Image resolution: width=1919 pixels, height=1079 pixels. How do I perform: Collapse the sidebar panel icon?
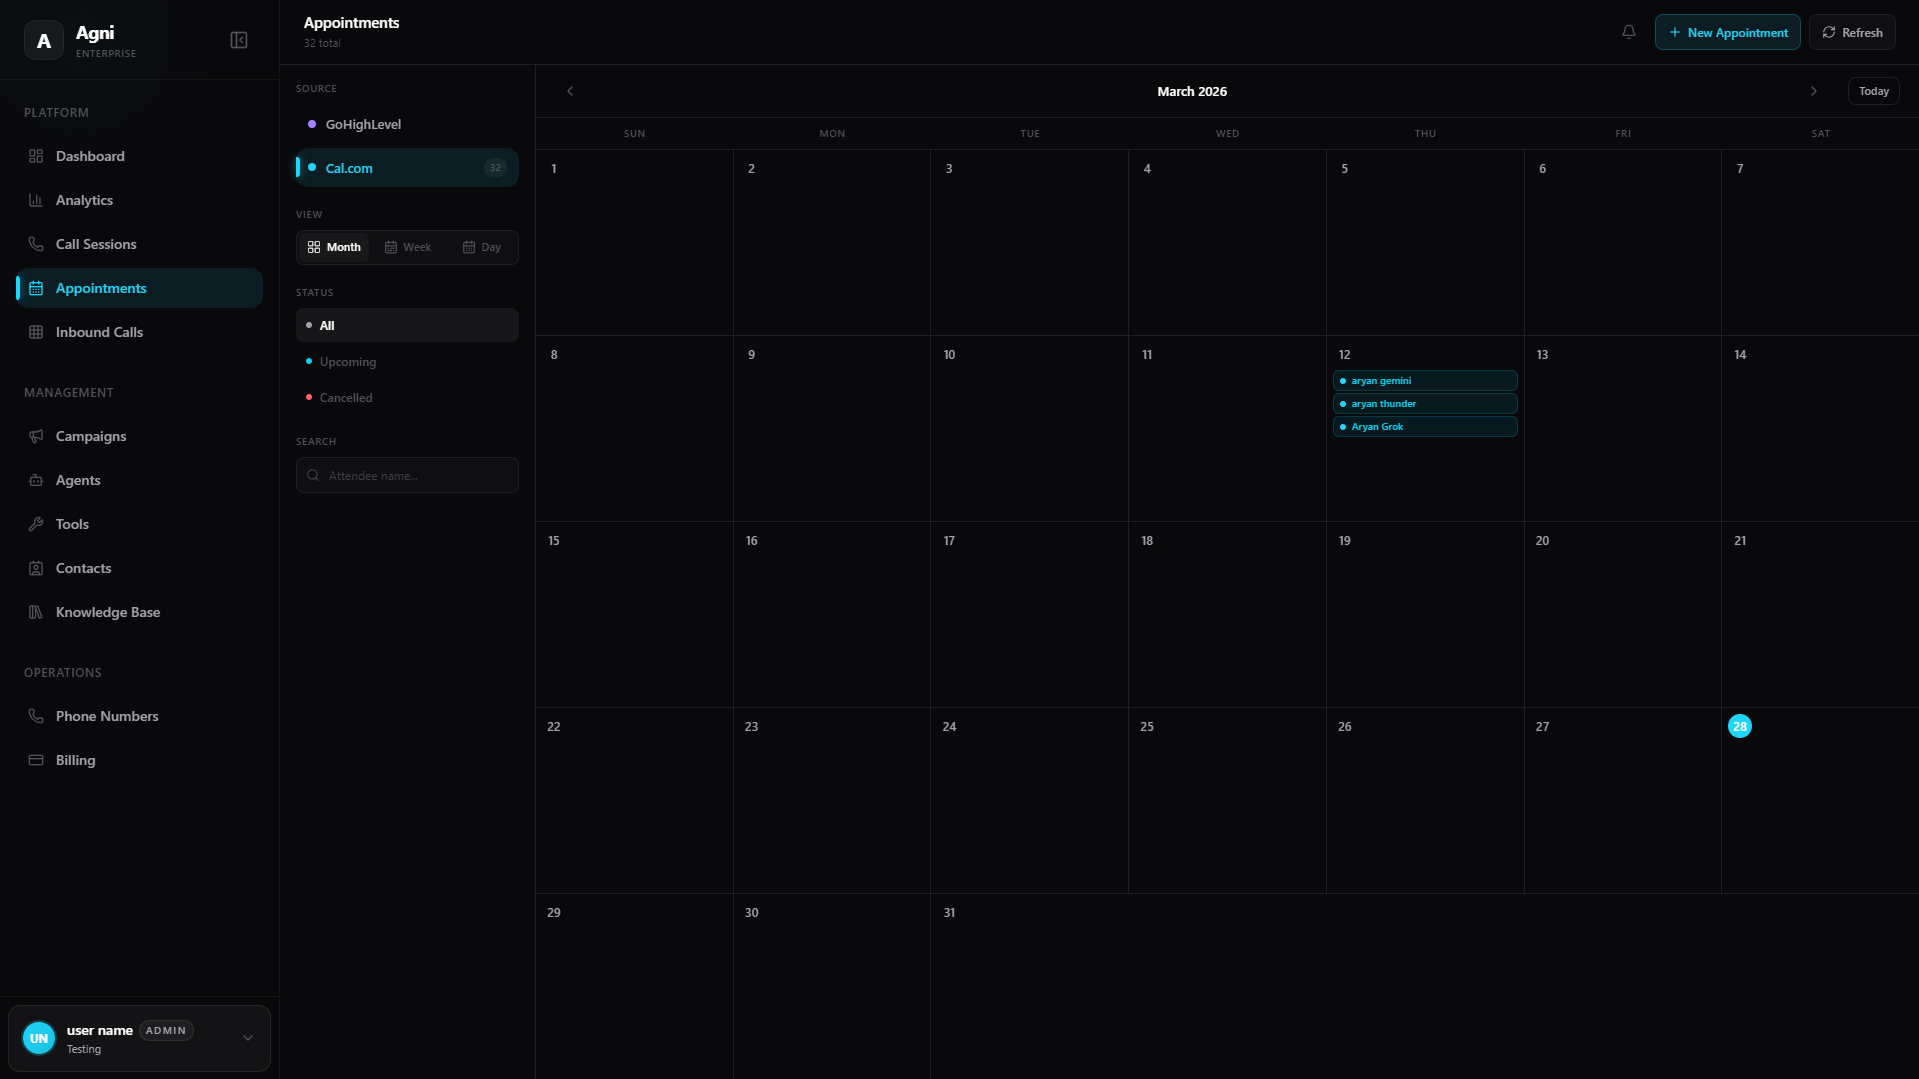[239, 40]
